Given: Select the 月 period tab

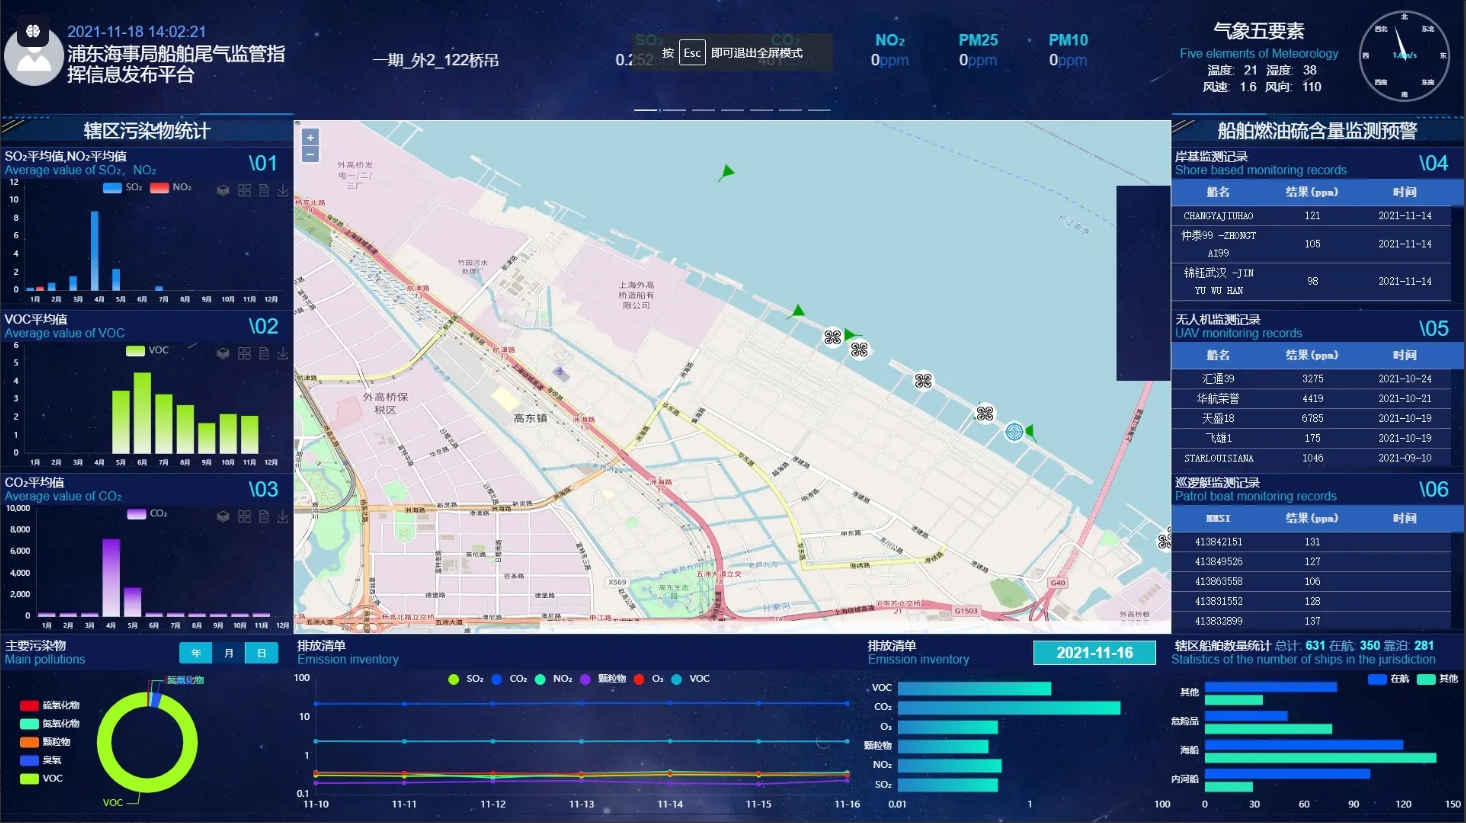Looking at the screenshot, I should 229,653.
